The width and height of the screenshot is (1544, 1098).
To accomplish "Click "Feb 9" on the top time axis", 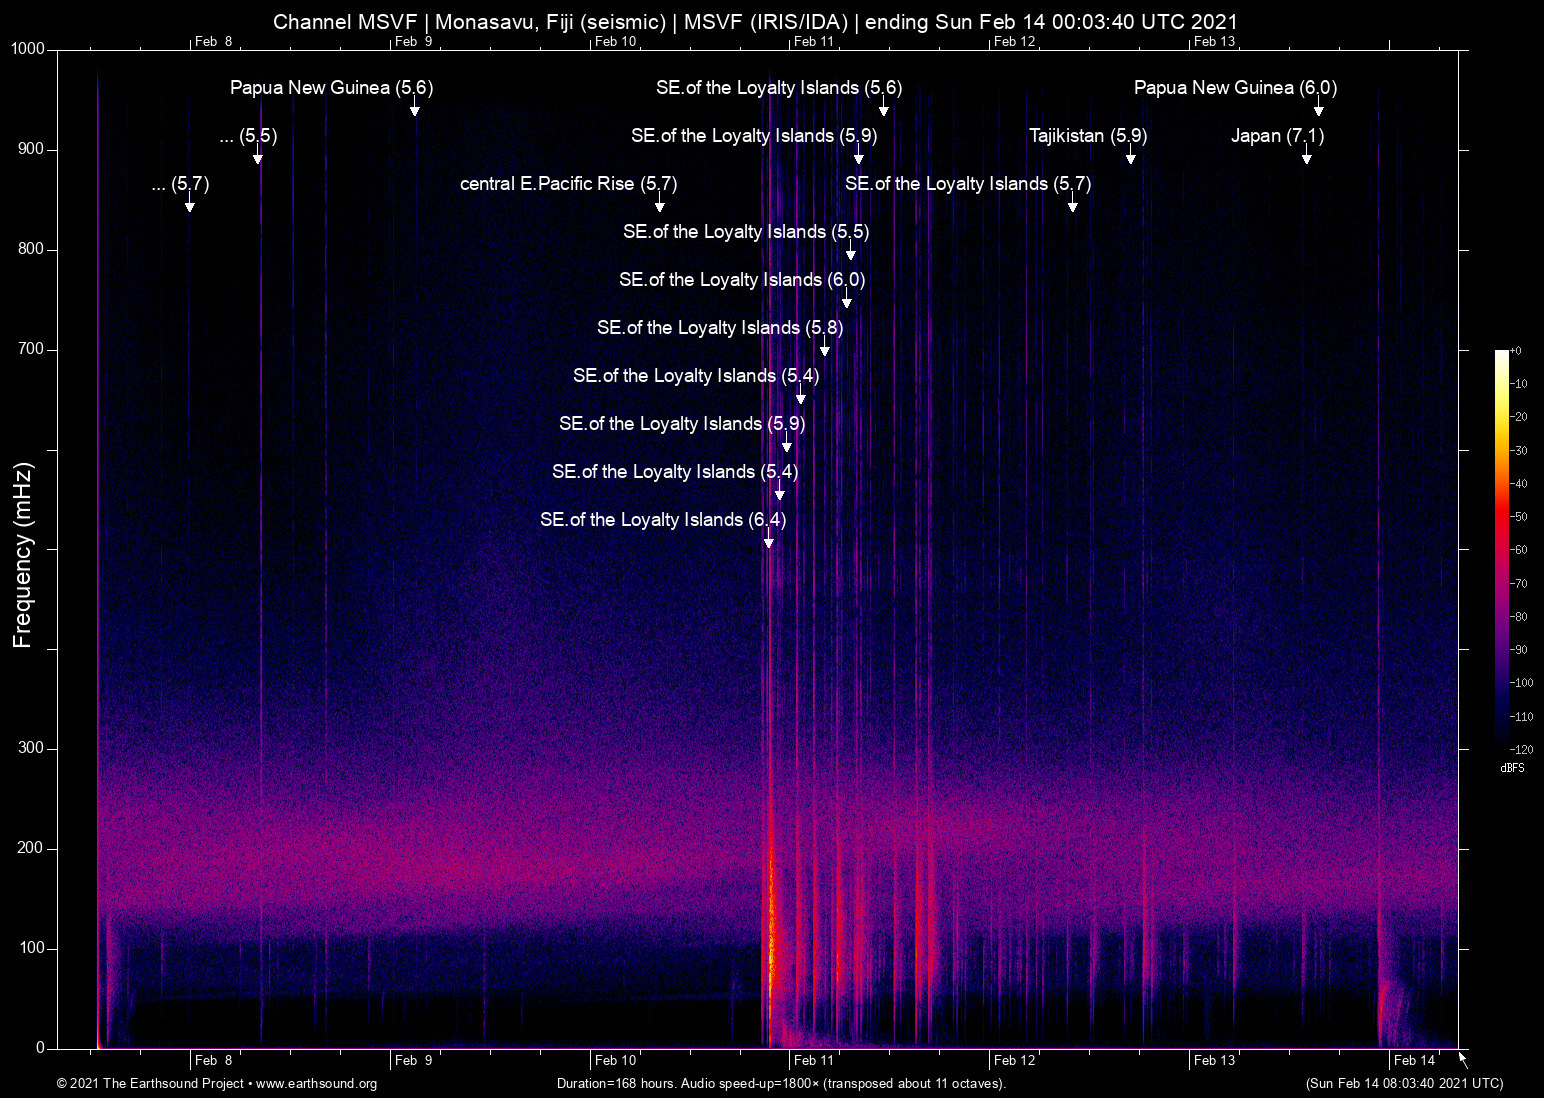I will point(414,41).
